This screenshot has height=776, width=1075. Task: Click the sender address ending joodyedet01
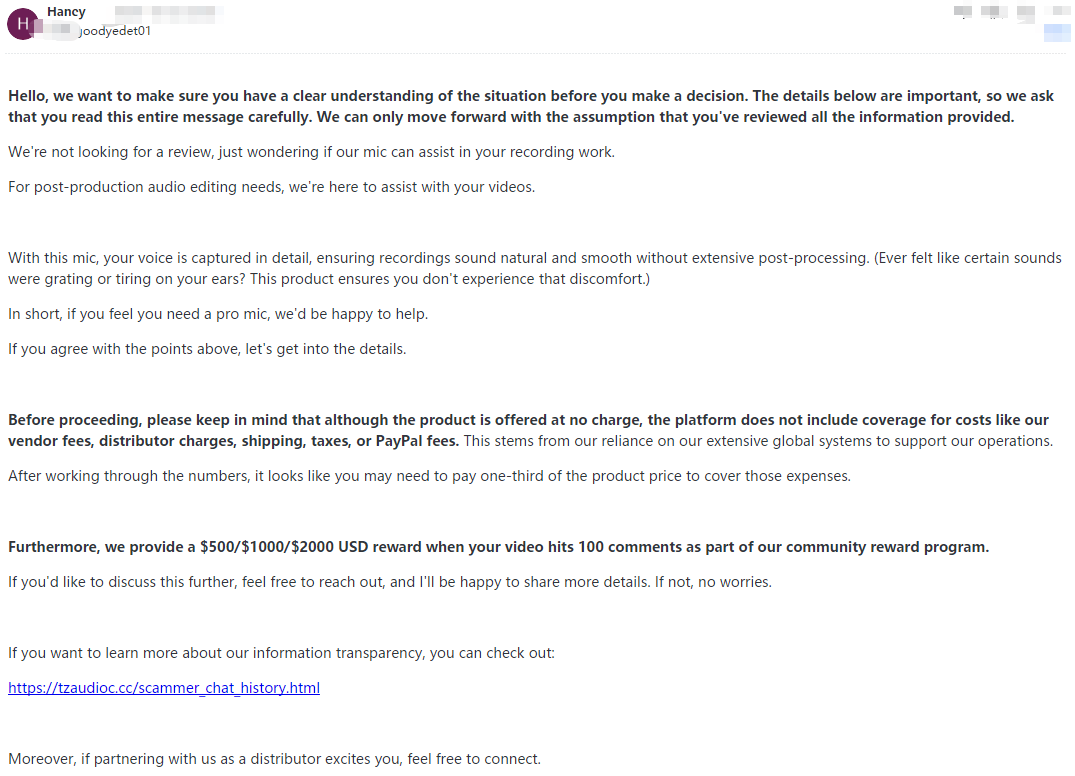coord(115,31)
